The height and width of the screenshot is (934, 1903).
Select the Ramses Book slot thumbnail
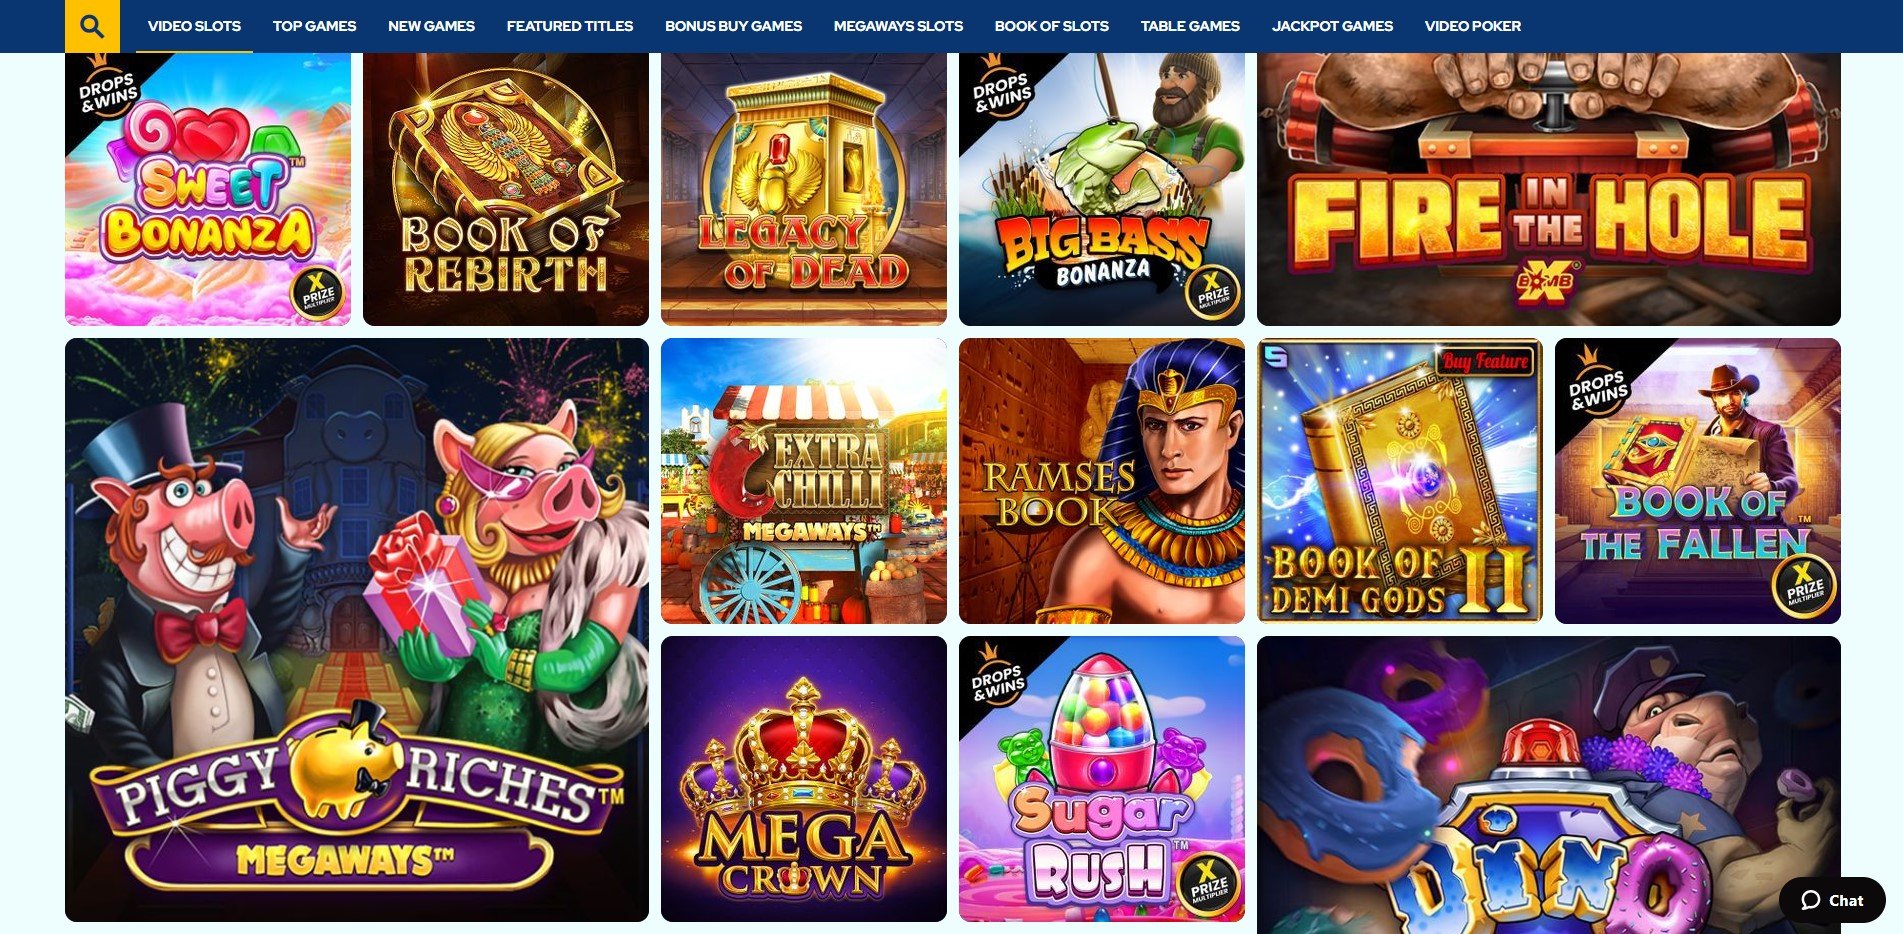coord(1102,481)
